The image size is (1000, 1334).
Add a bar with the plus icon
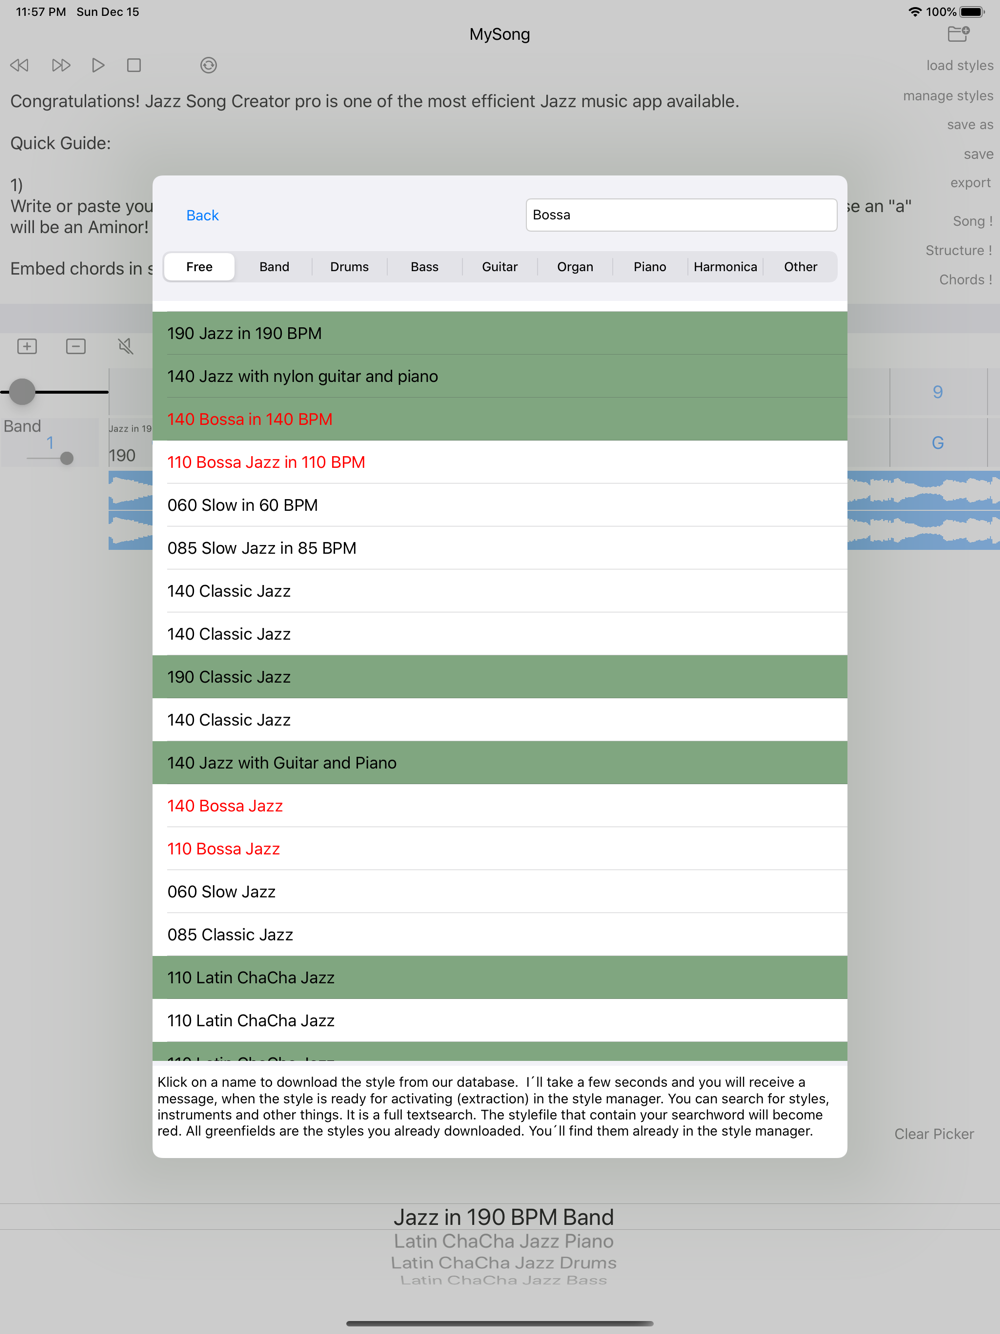(27, 346)
